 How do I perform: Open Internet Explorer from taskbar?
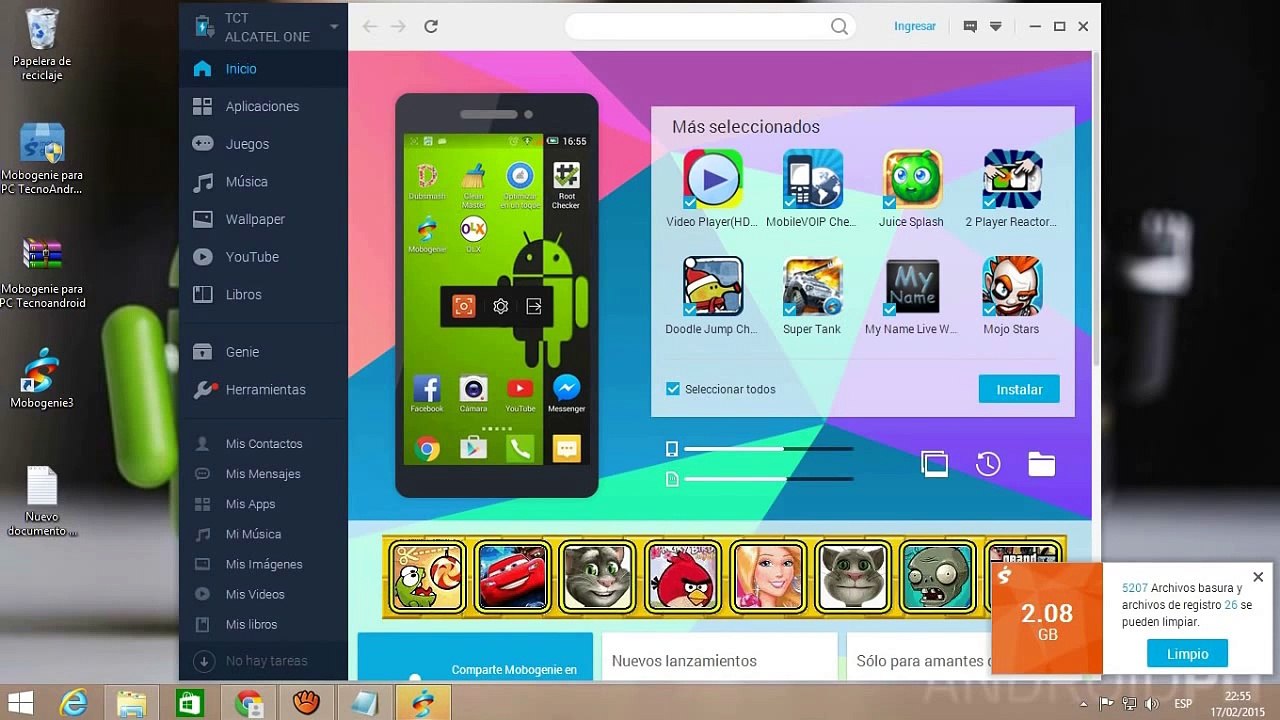click(73, 703)
